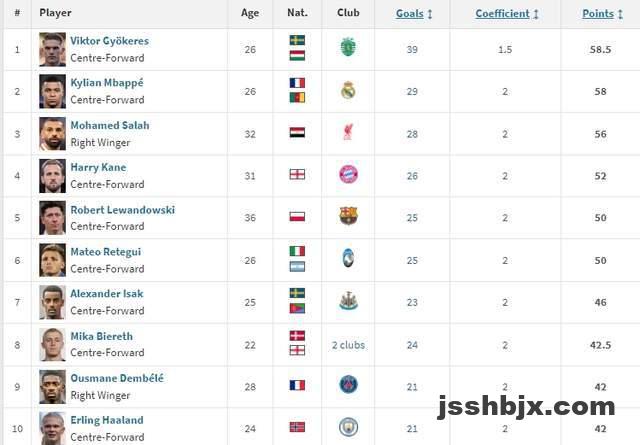Click the Sporting CP club crest
The width and height of the screenshot is (640, 445).
[348, 47]
